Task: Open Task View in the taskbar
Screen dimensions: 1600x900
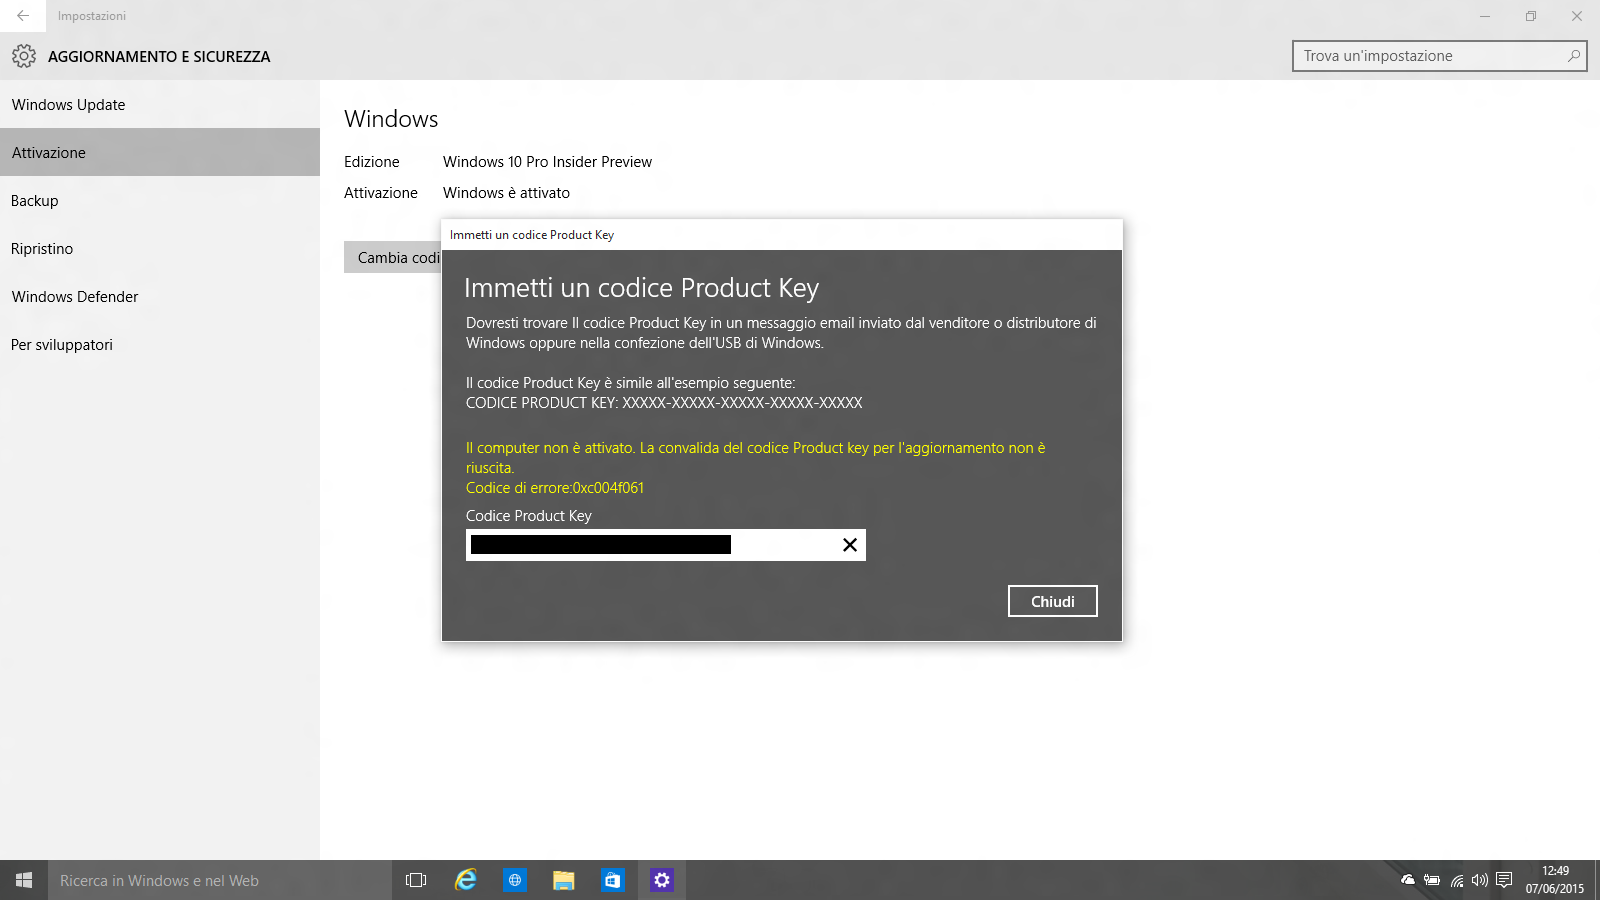Action: [x=416, y=880]
